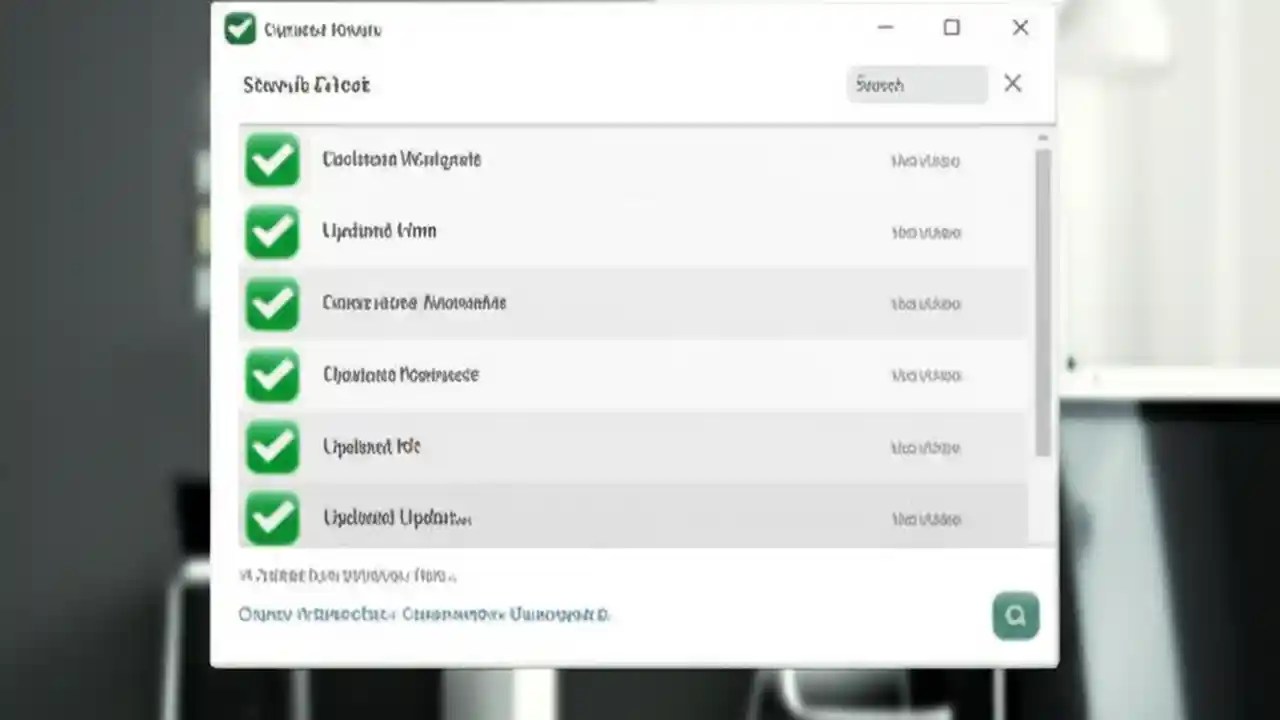Select the first row's version label menu
The image size is (1280, 720).
[x=924, y=160]
